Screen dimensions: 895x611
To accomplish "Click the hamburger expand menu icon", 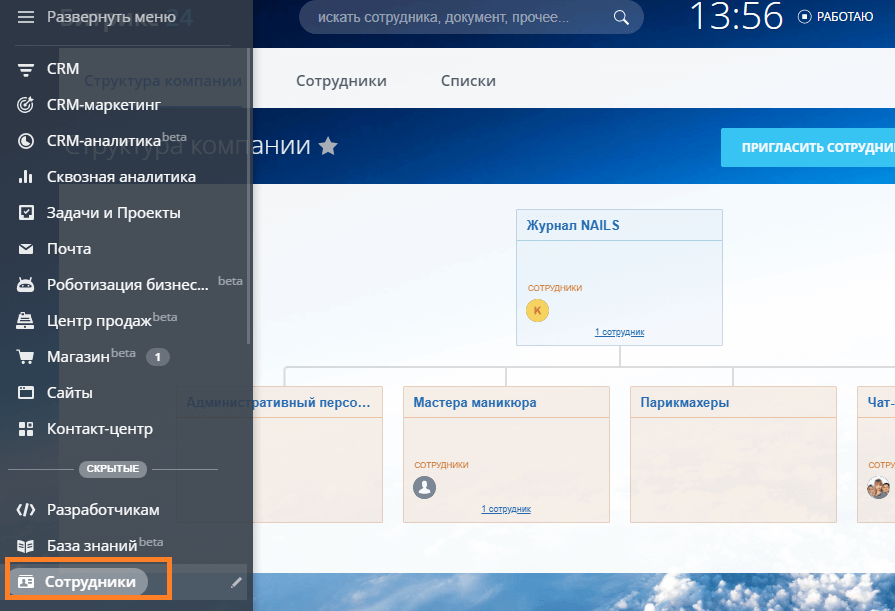I will pos(26,17).
